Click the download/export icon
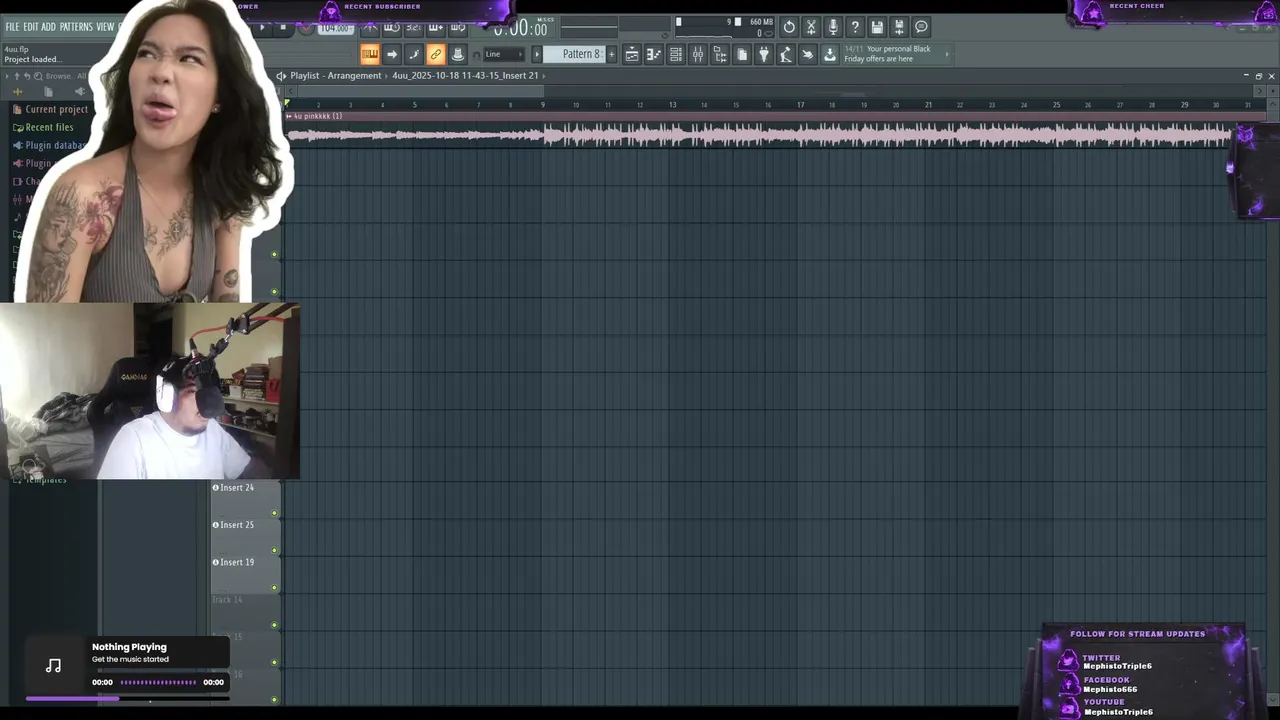Screen dimensions: 1280x720 coord(830,54)
